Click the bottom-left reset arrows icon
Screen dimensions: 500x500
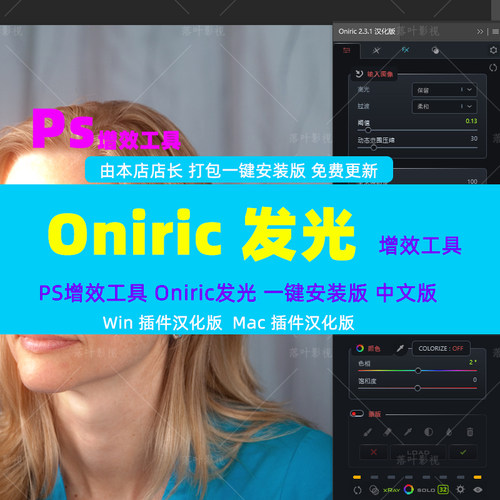click(x=357, y=490)
